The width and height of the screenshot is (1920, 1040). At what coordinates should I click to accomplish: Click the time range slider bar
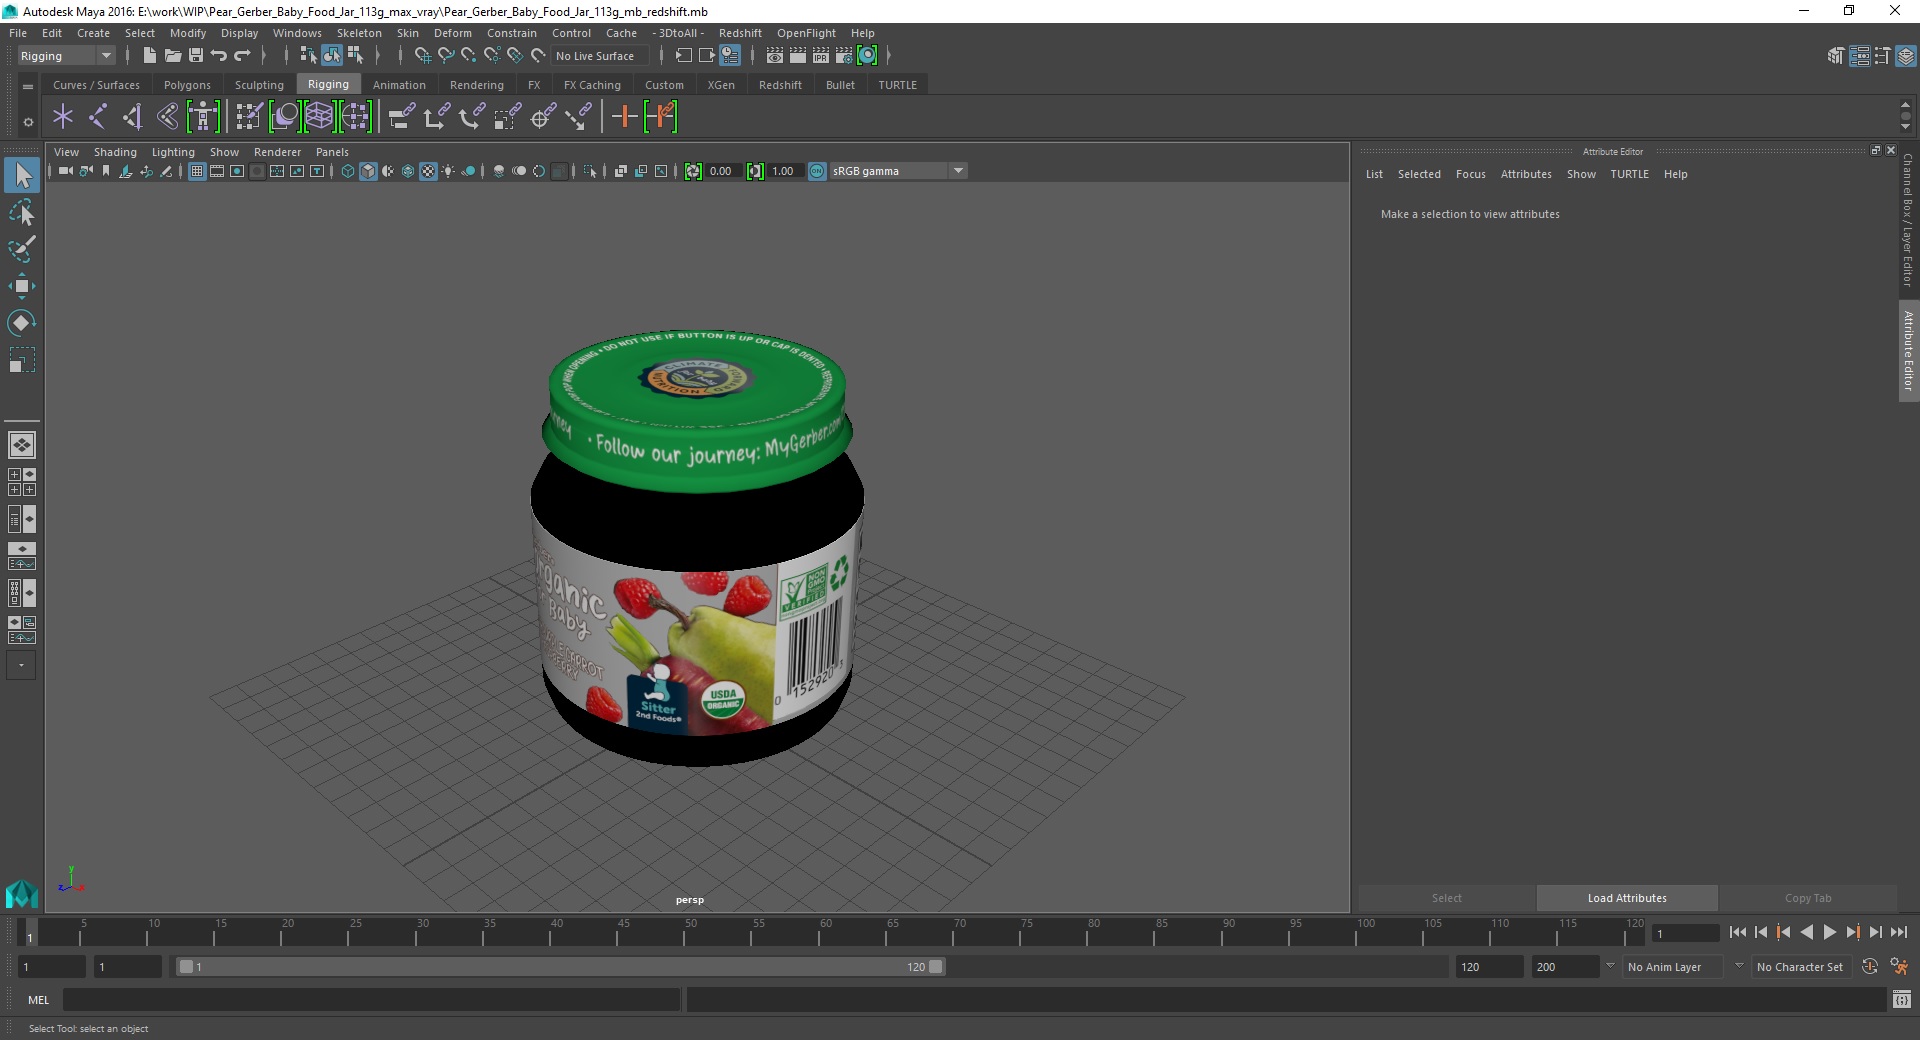[x=560, y=967]
